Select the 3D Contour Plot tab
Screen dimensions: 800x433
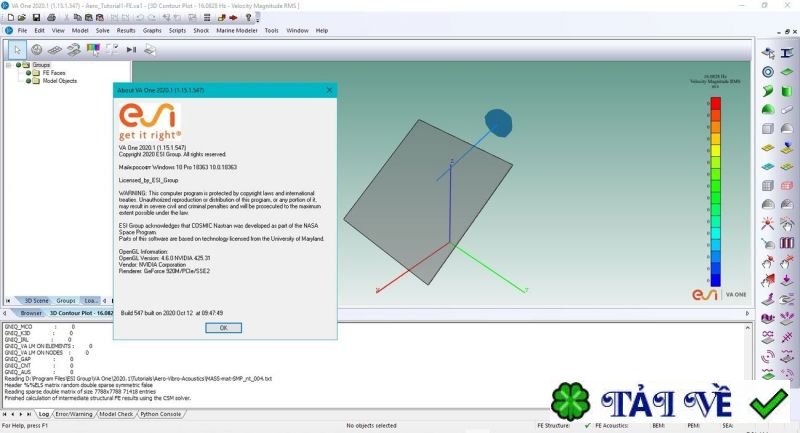tap(81, 313)
